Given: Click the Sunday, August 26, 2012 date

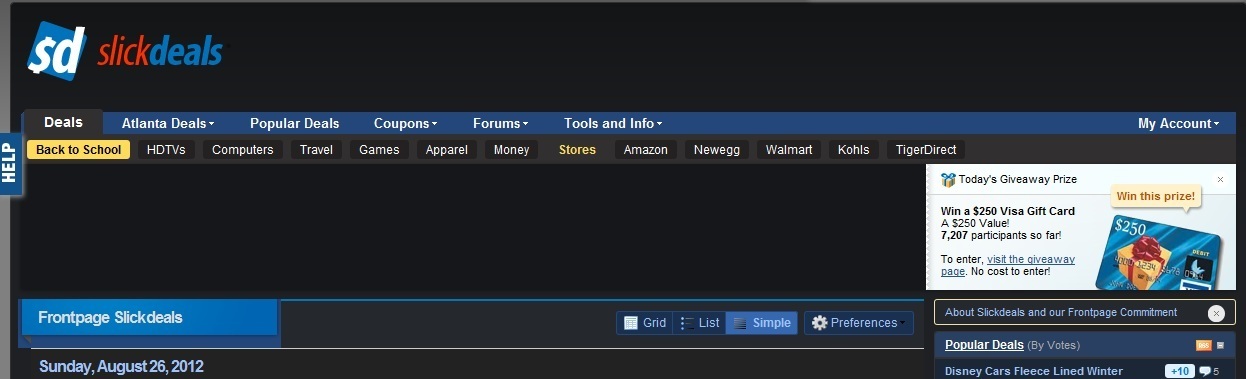Looking at the screenshot, I should [x=121, y=367].
